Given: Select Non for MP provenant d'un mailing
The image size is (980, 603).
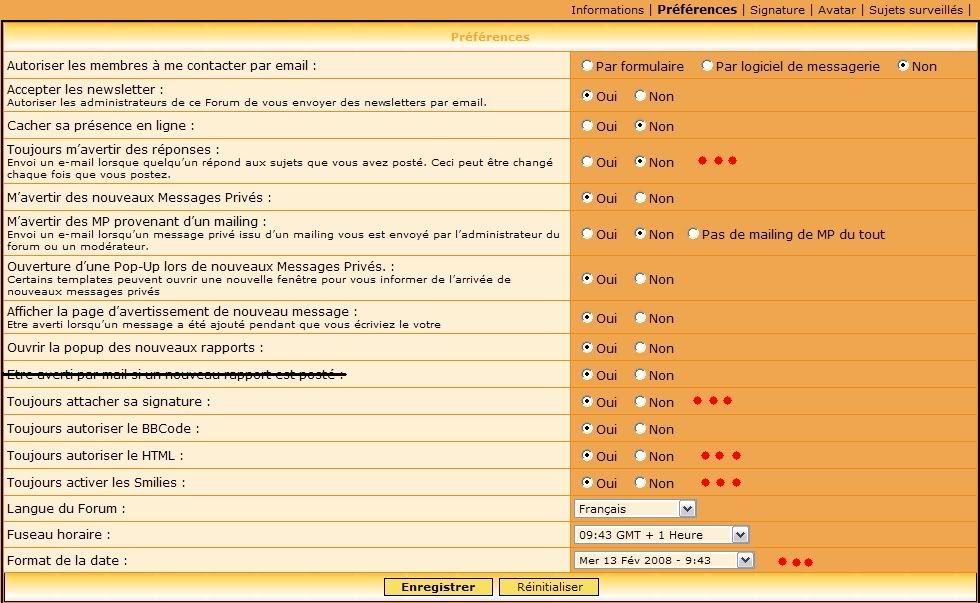Looking at the screenshot, I should coord(640,234).
